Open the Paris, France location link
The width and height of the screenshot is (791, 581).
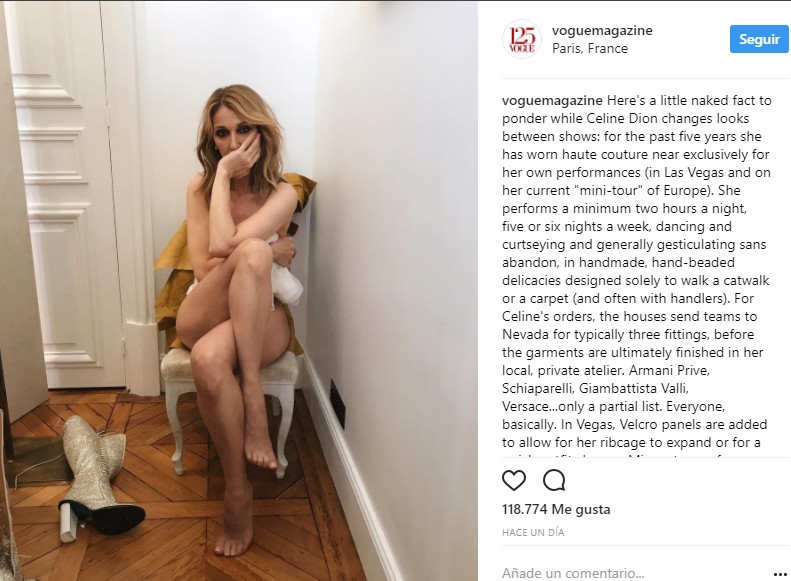coord(590,48)
